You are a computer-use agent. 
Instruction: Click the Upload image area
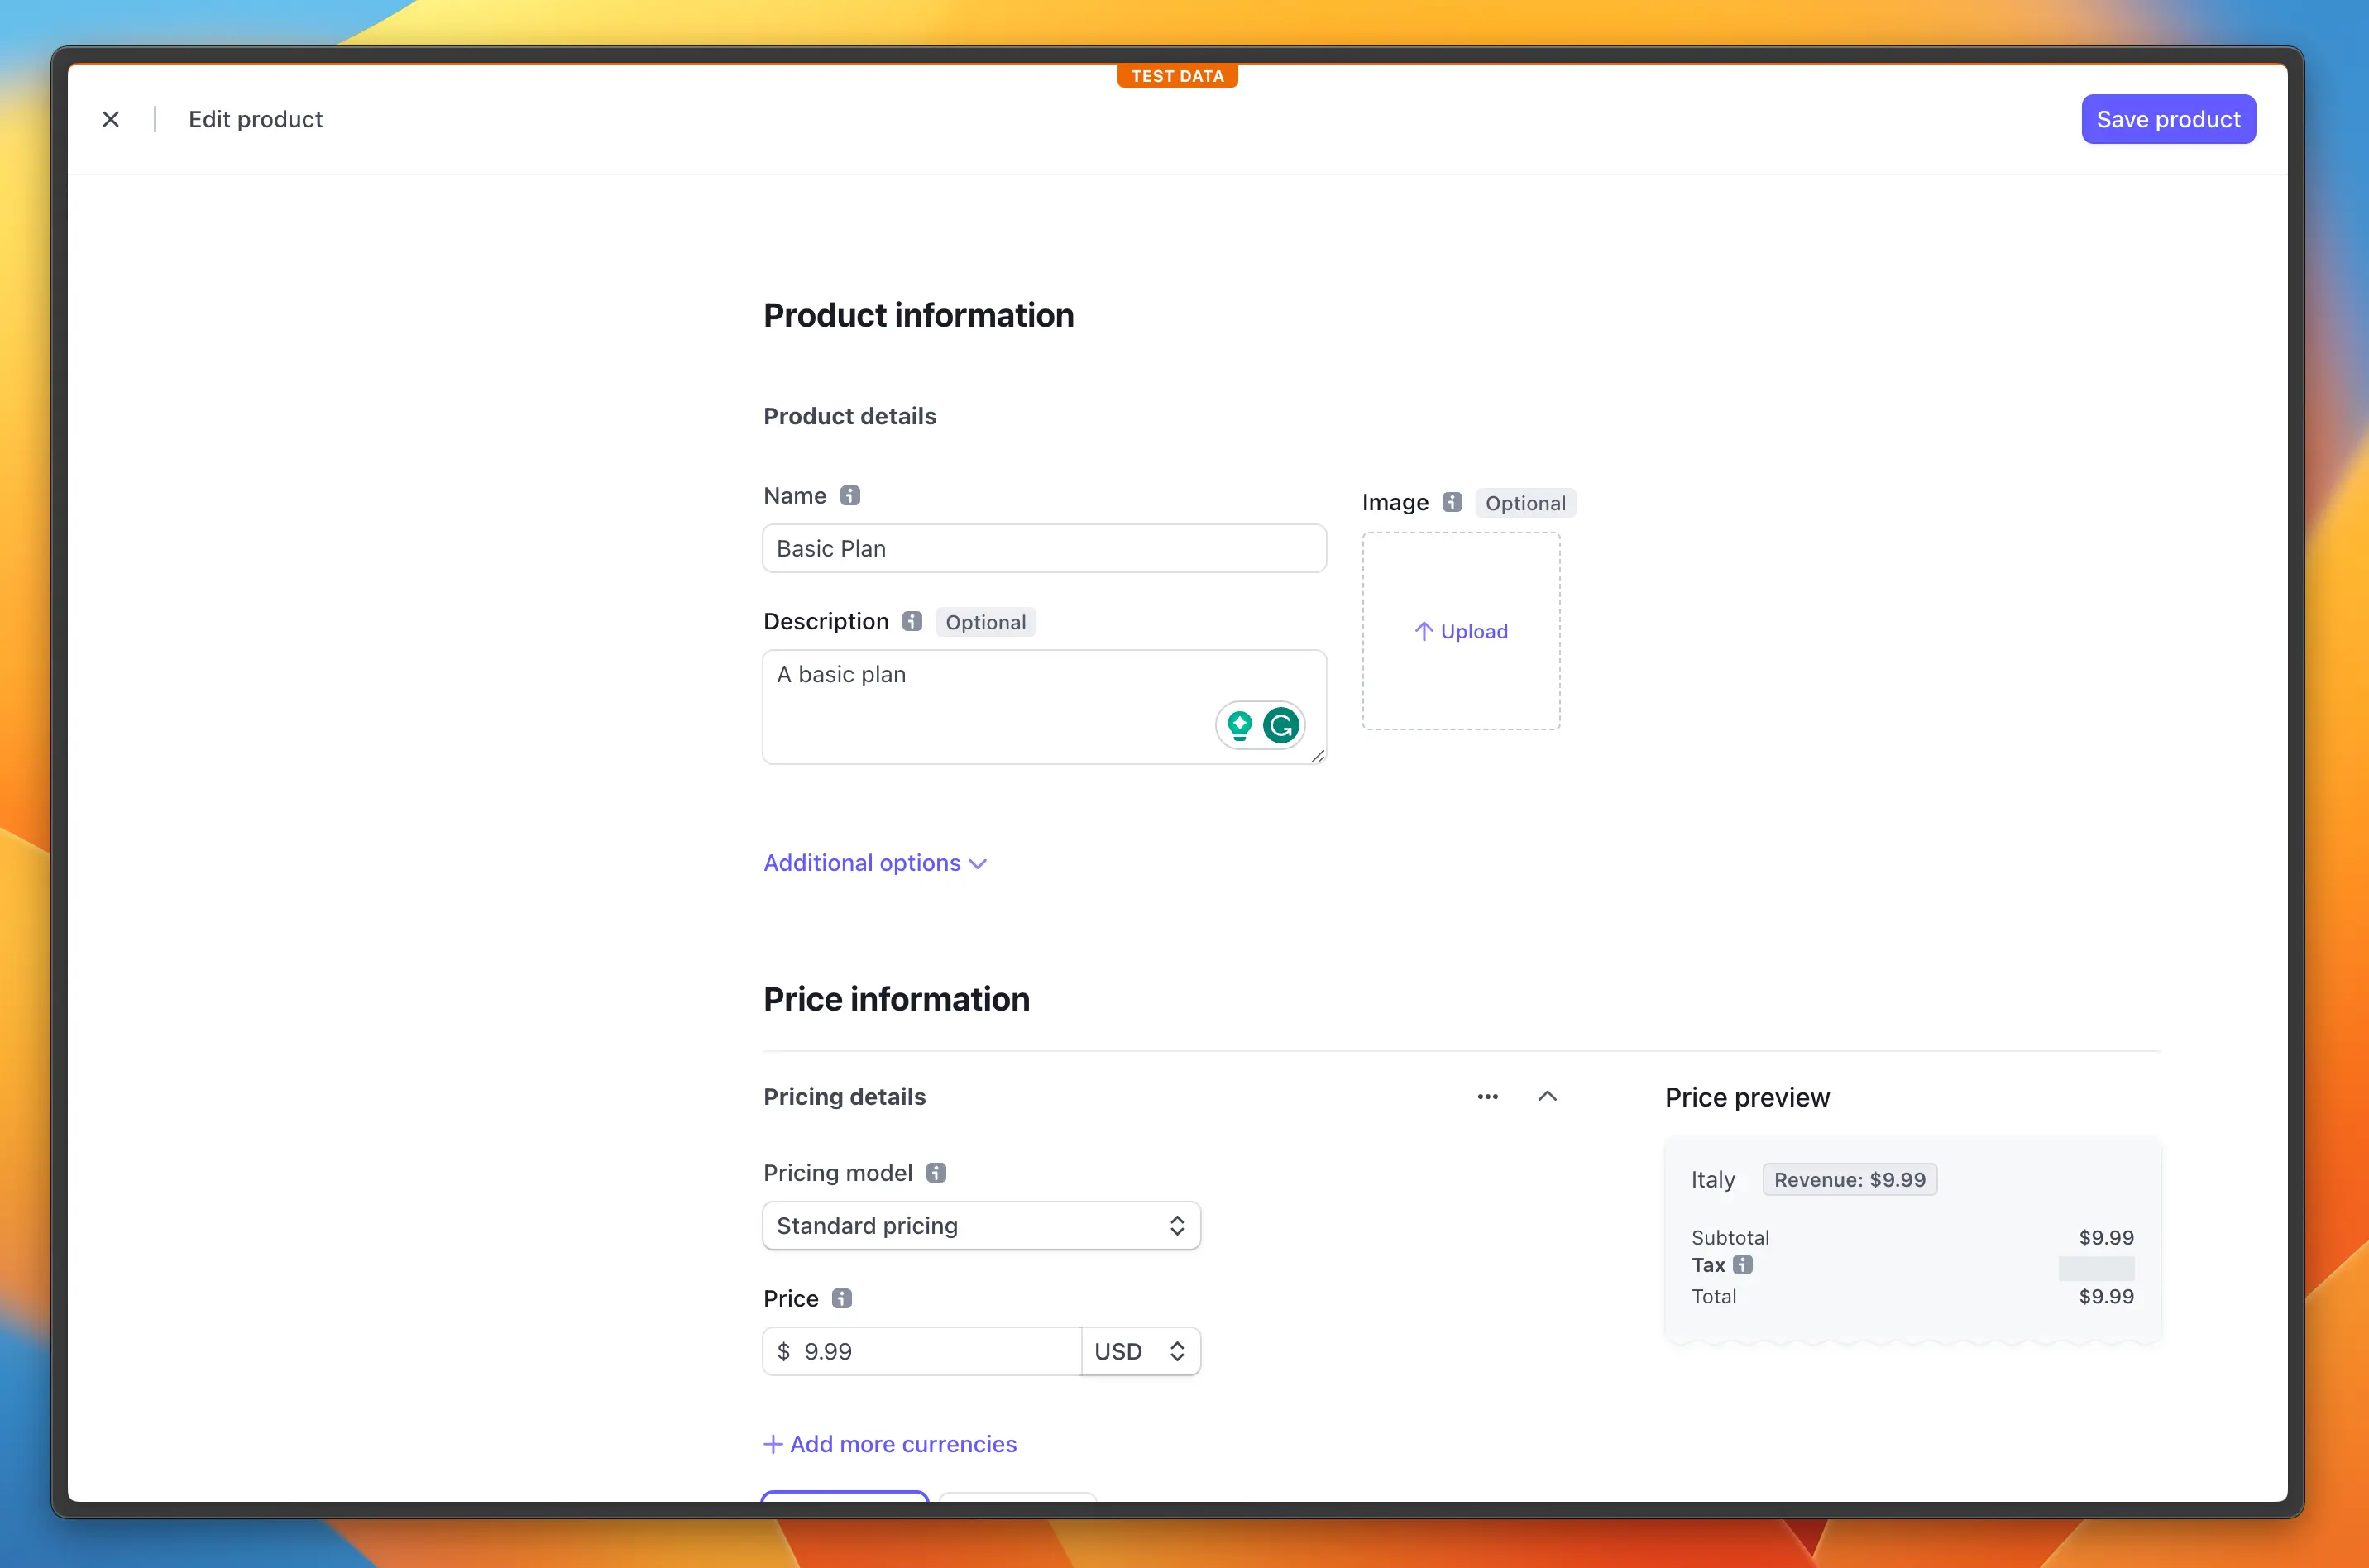pyautogui.click(x=1461, y=631)
